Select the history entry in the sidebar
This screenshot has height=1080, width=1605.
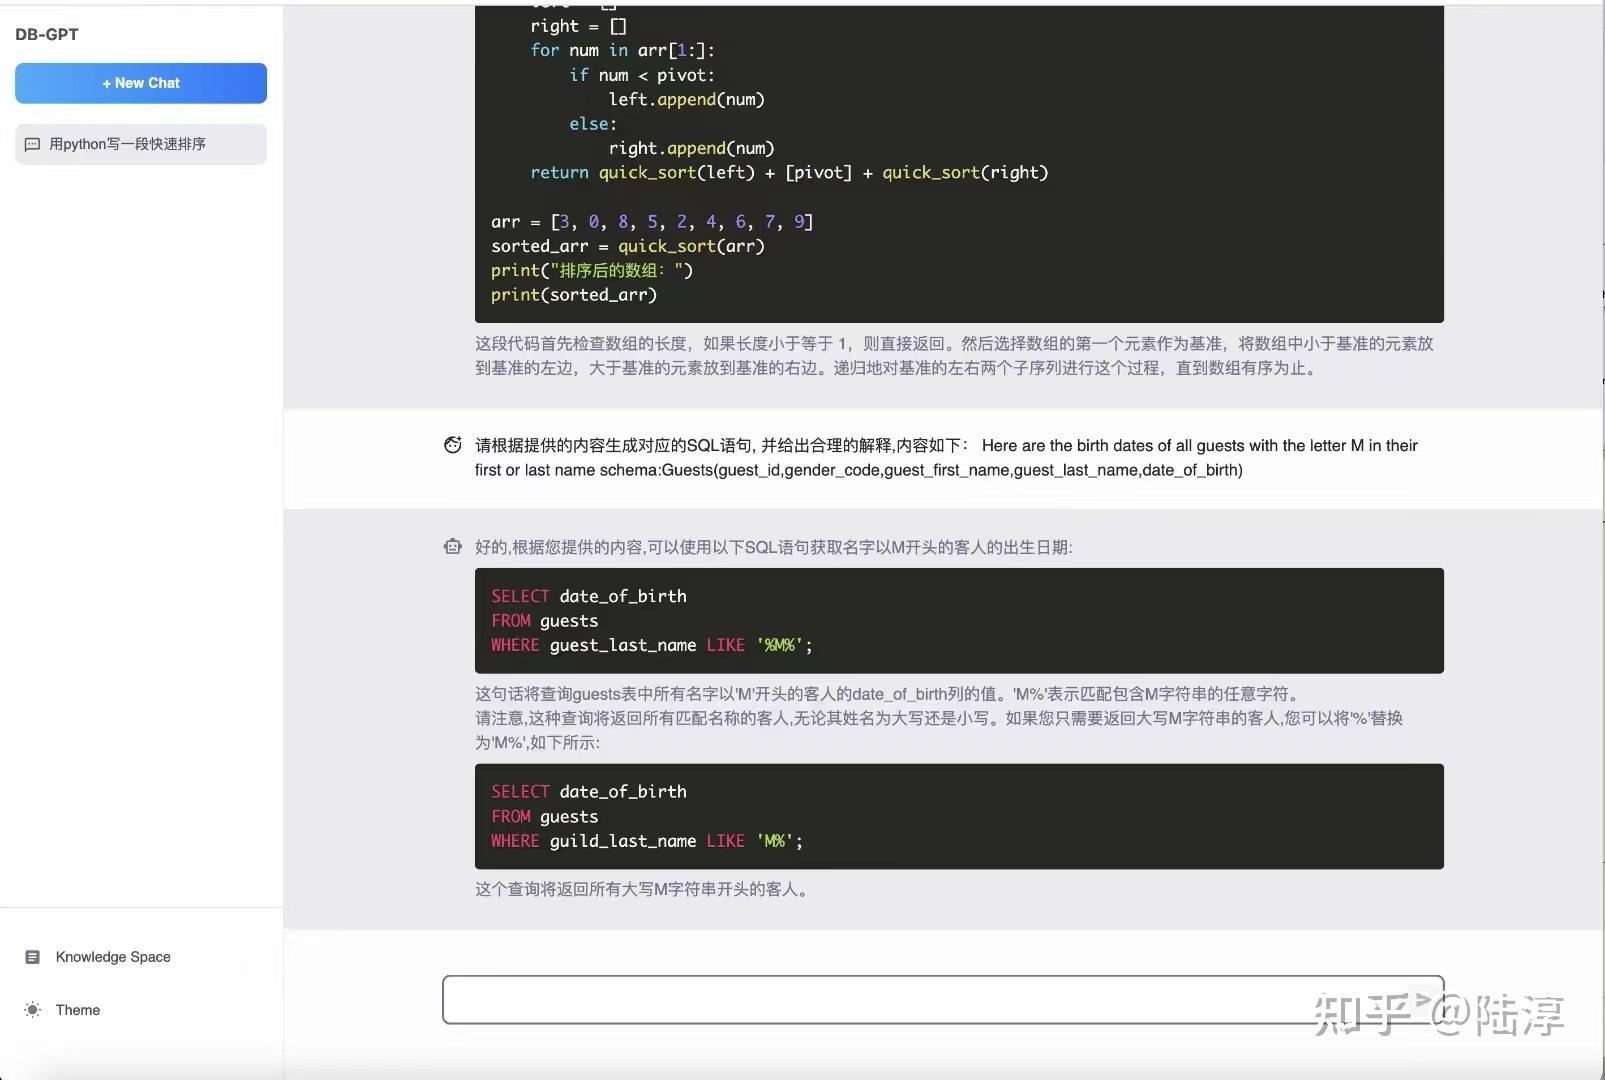[140, 143]
